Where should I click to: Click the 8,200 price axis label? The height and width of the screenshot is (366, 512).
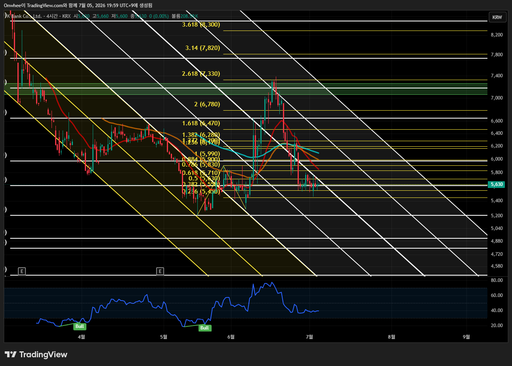point(497,35)
